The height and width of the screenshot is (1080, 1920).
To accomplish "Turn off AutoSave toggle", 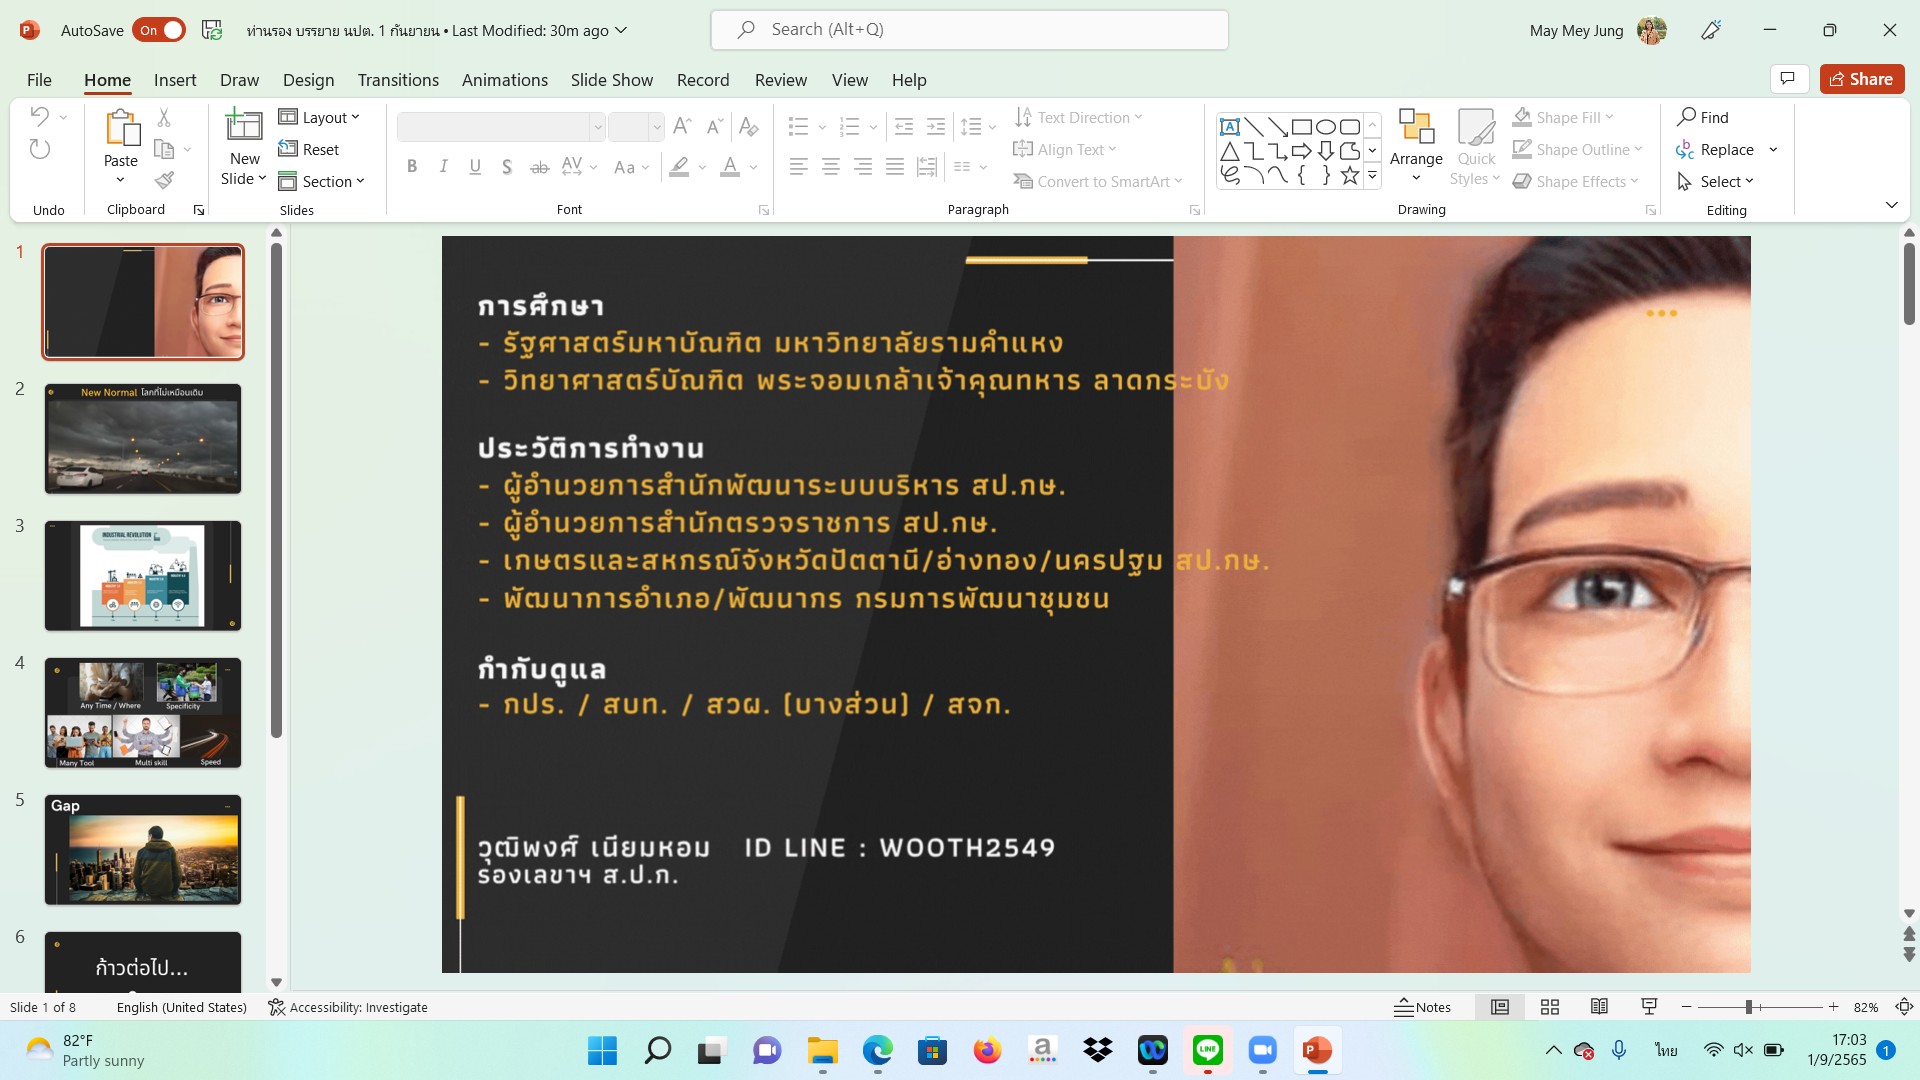I will (160, 30).
